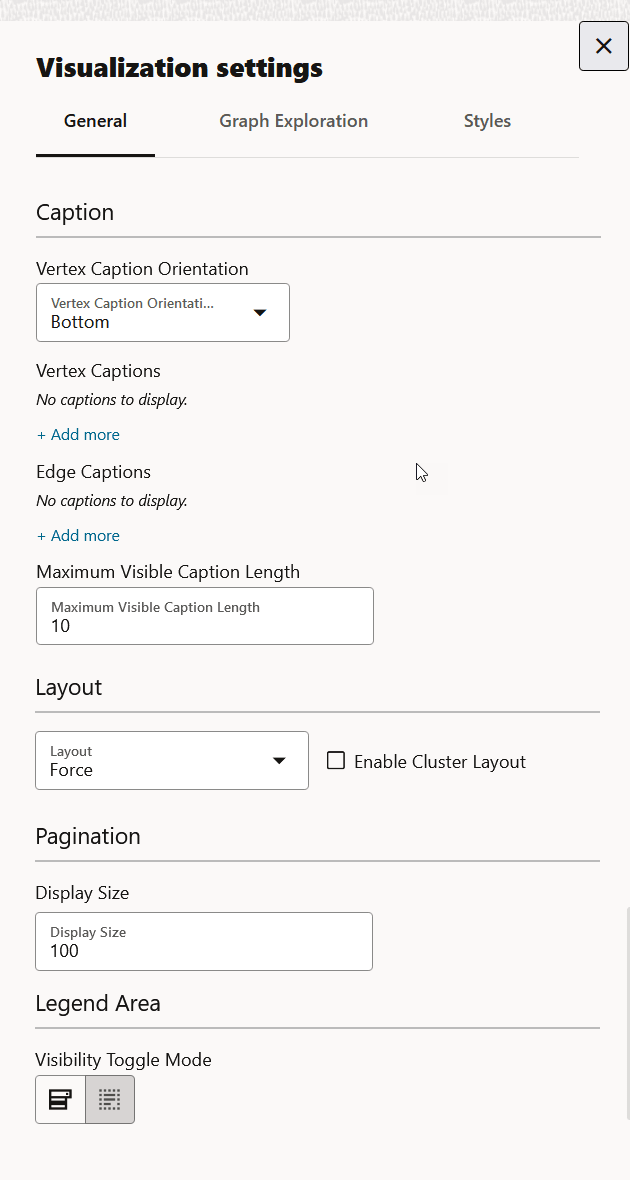Open the Vertex Caption Orientation dropdown
This screenshot has height=1180, width=630.
pos(162,313)
